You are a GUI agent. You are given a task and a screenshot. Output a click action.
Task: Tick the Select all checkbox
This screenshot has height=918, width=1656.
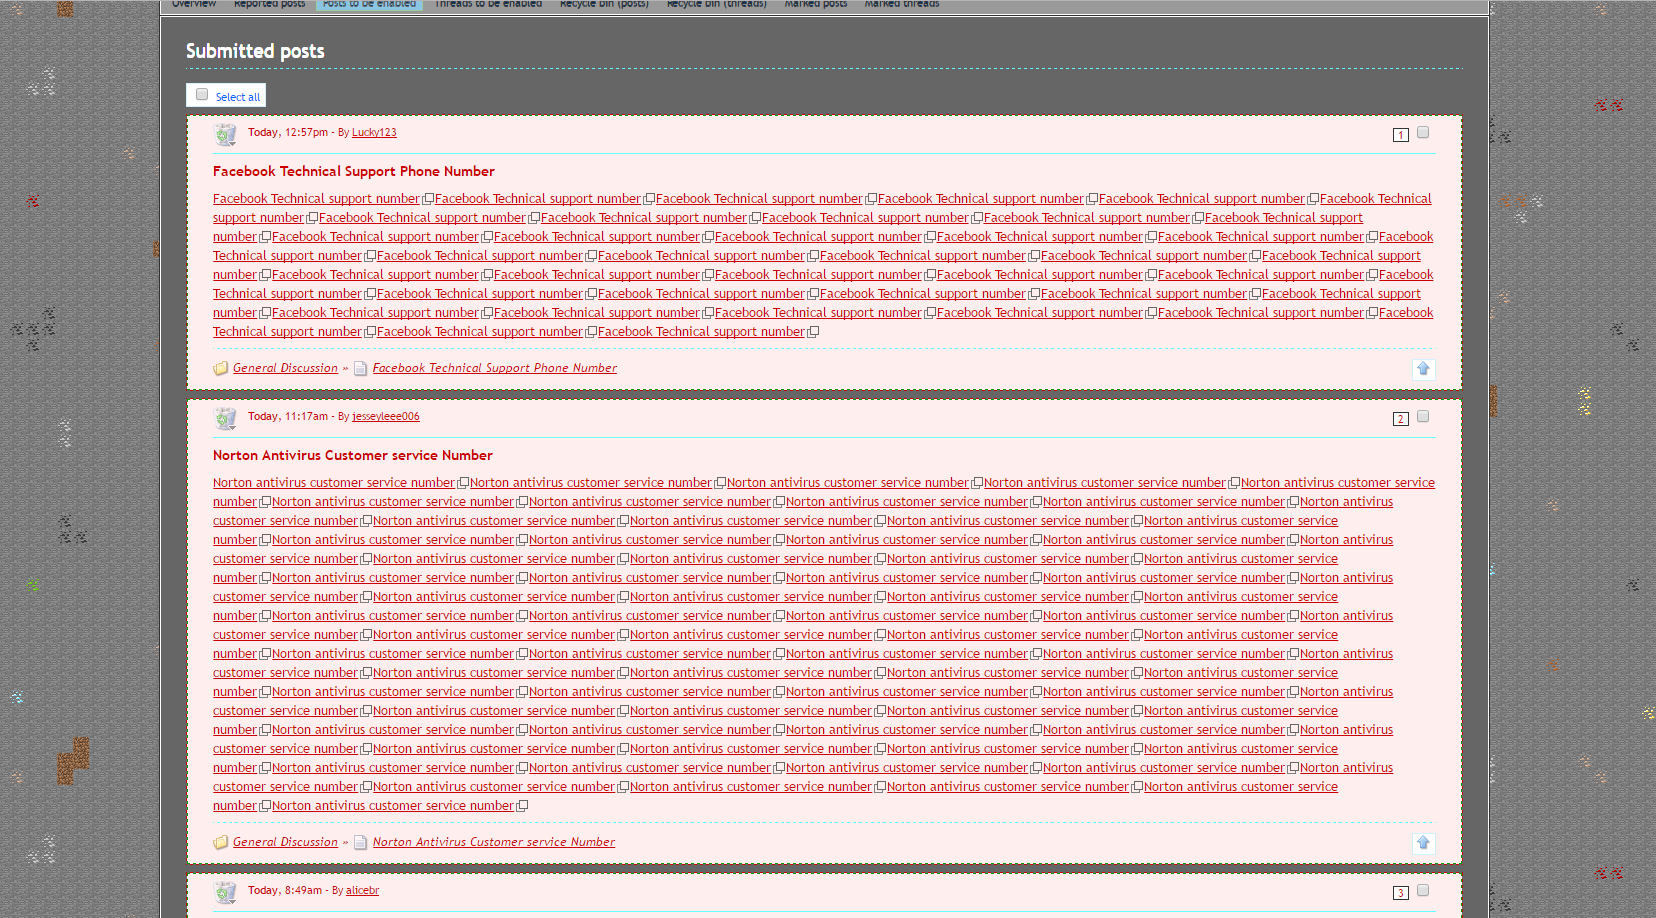(202, 95)
